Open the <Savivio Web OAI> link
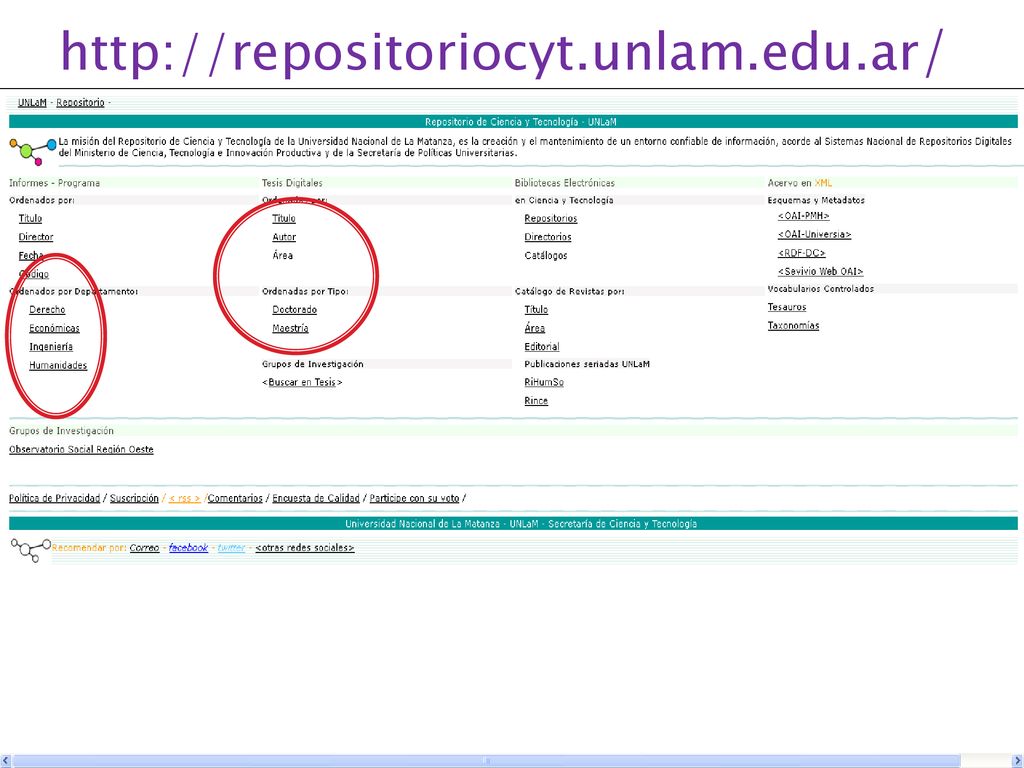The height and width of the screenshot is (768, 1024). point(820,272)
